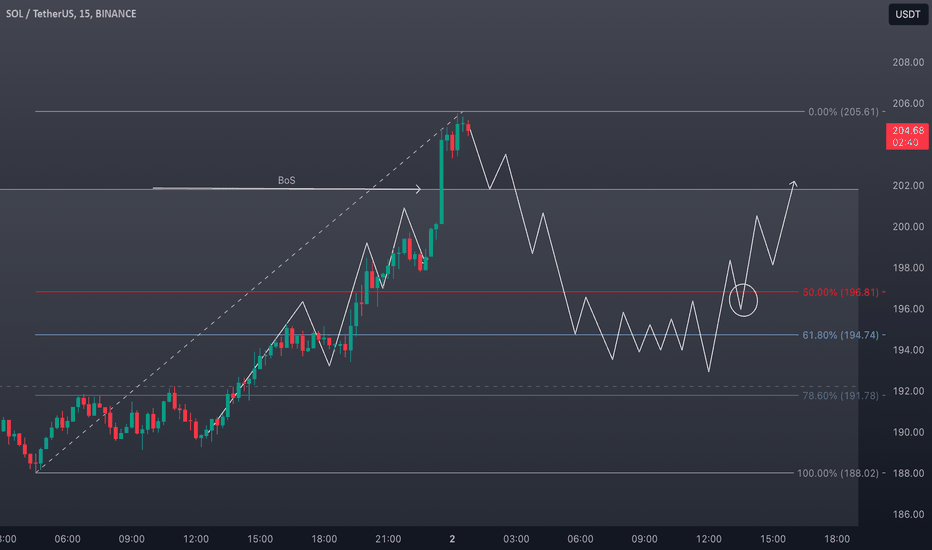
Task: Click the 186.00 price axis label
Action: (x=908, y=514)
